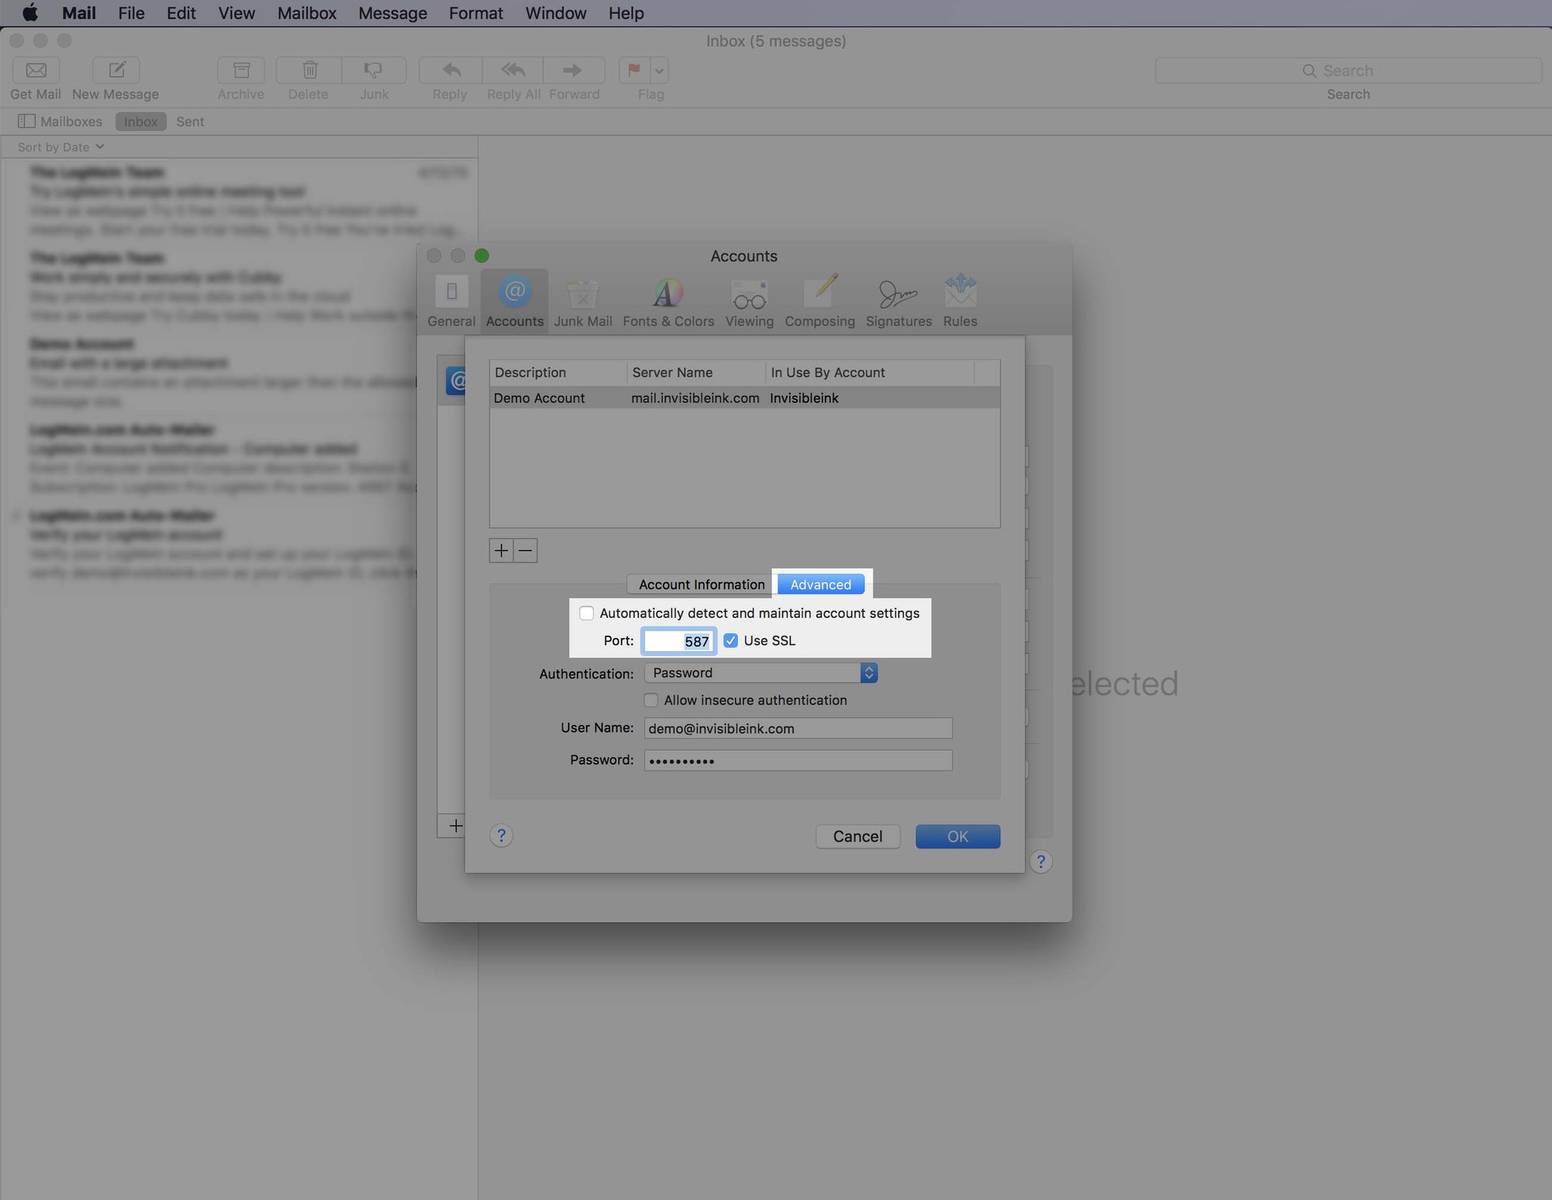Open the Edit menu
This screenshot has height=1200, width=1552.
[x=181, y=13]
